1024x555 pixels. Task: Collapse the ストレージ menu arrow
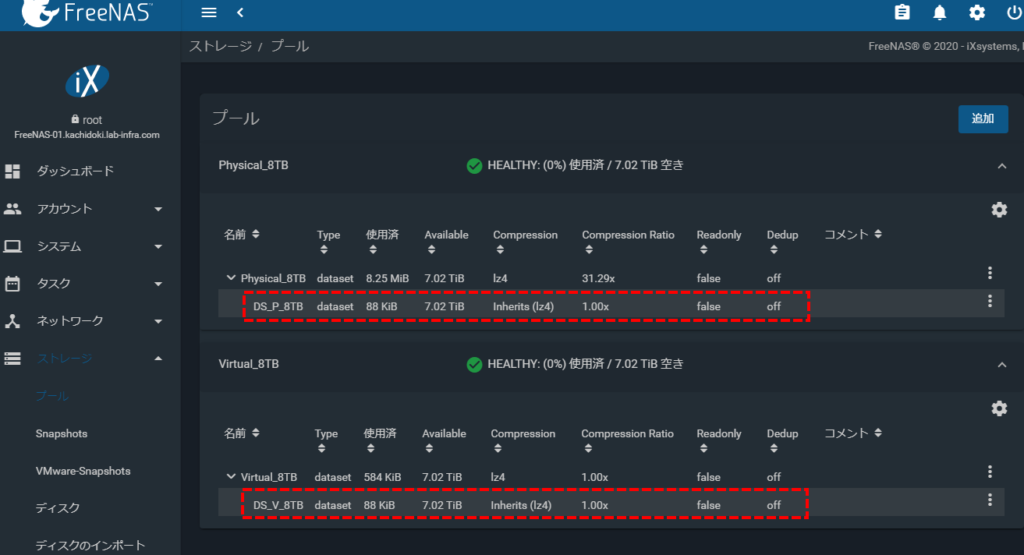158,358
